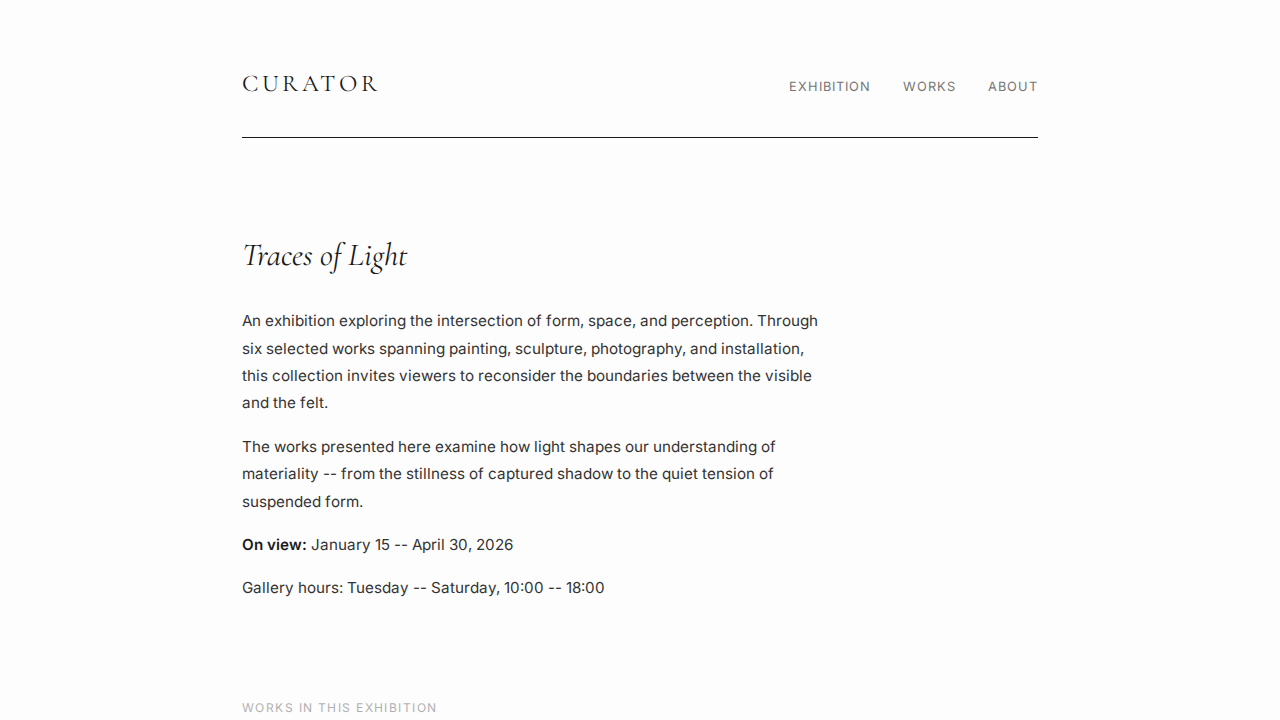Click the word "installation" in the intro
Screen dimensions: 1280x720
click(761, 349)
